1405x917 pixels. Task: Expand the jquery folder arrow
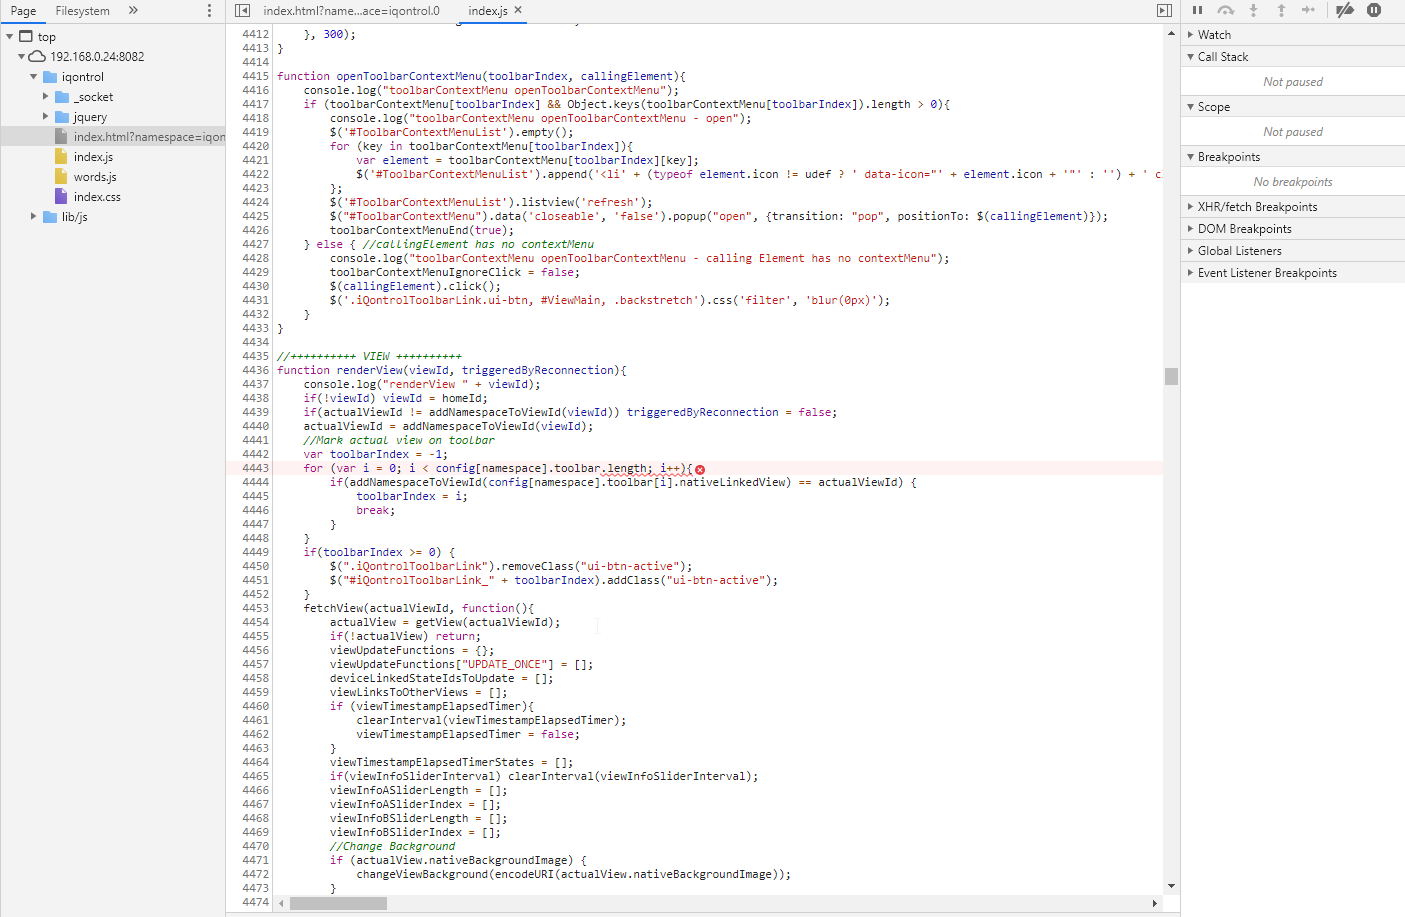pos(45,116)
